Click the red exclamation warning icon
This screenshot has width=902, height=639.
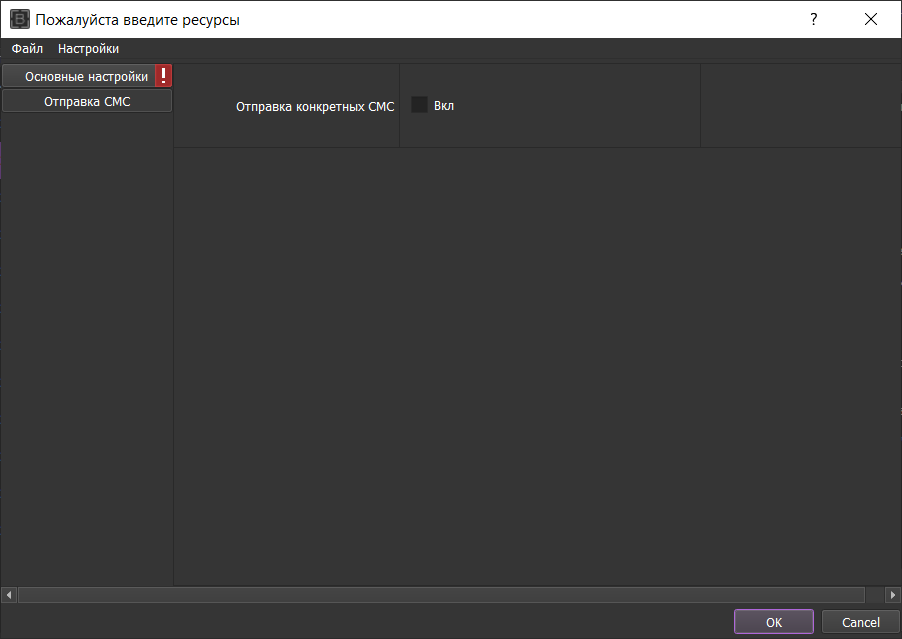(164, 76)
